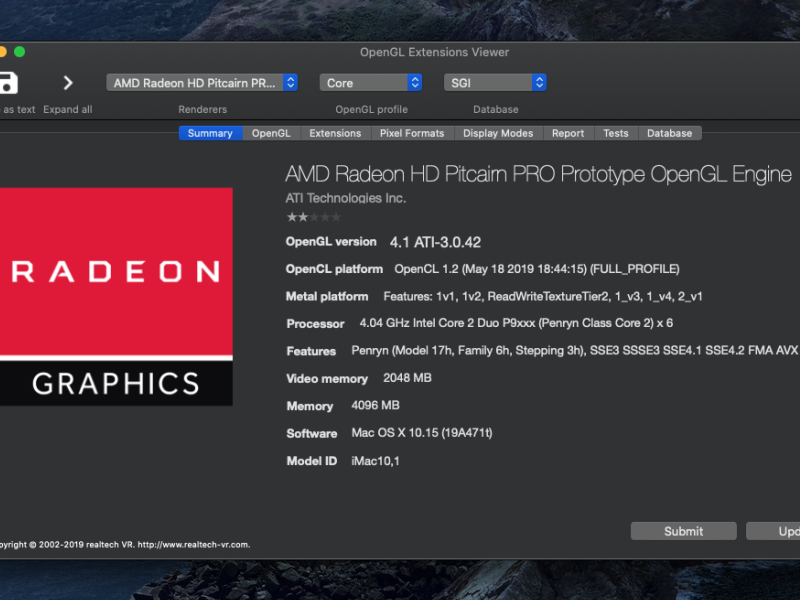
Task: Open the Pixel Formats tab
Action: point(412,133)
